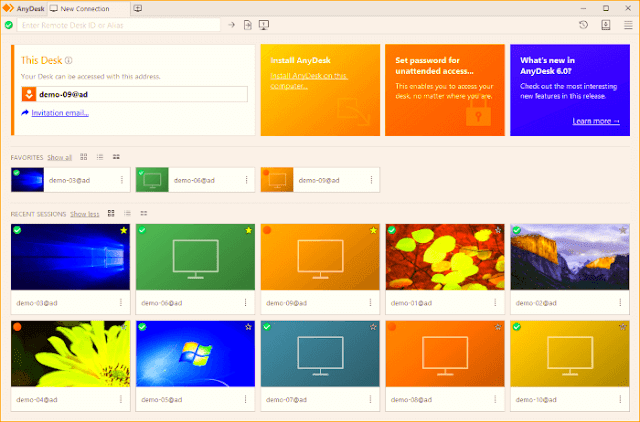Click Learn more link in What's new tile
This screenshot has width=640, height=422.
596,121
